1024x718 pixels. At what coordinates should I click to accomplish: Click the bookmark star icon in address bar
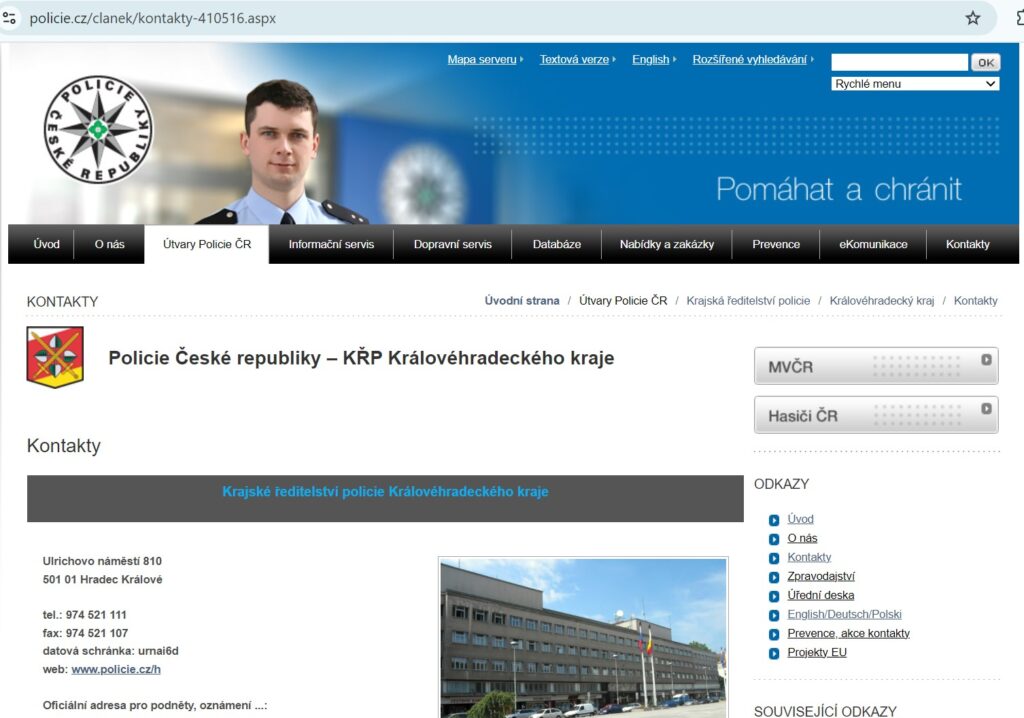pos(972,18)
